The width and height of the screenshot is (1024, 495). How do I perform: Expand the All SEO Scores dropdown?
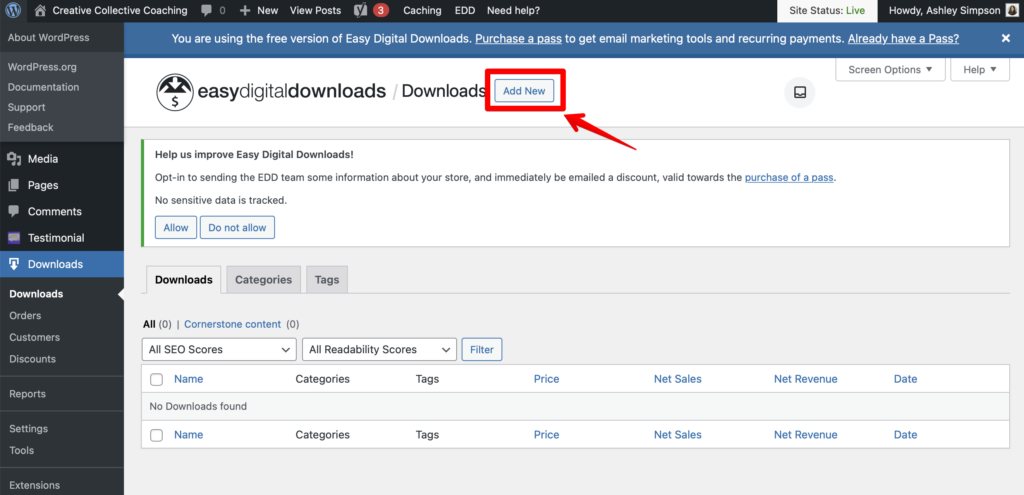(x=219, y=349)
